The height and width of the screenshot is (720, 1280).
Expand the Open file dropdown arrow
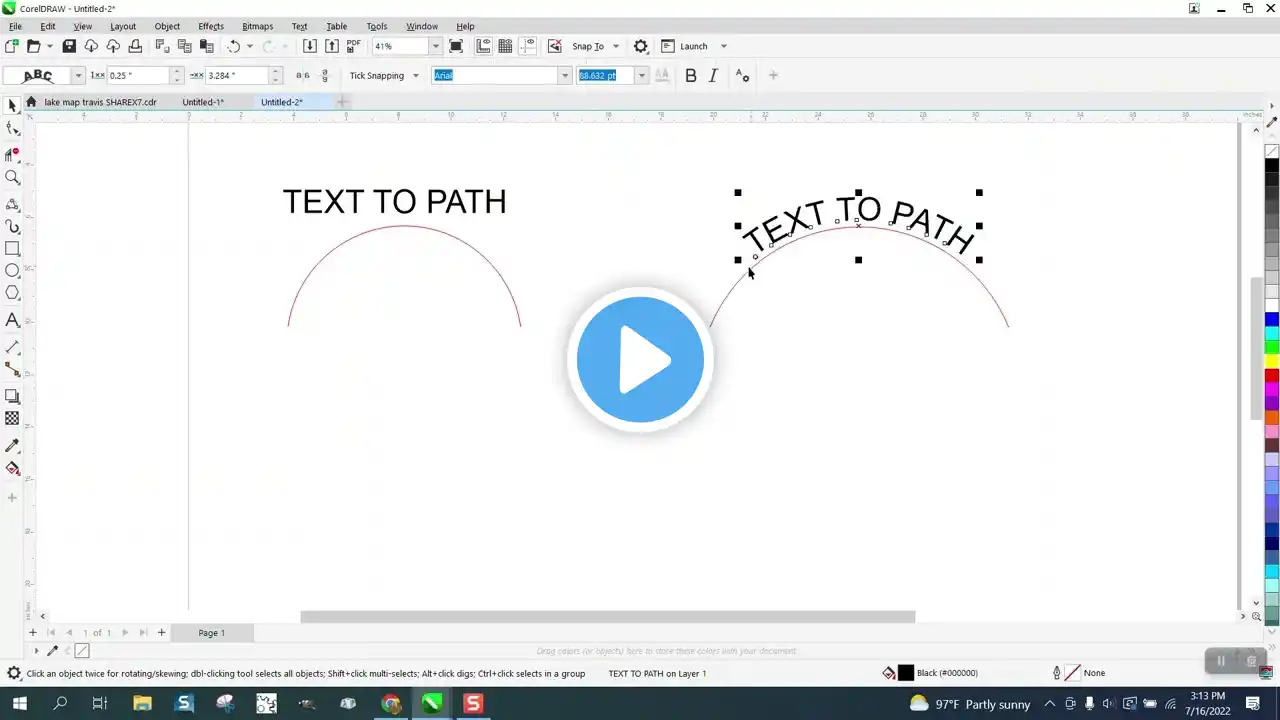(x=49, y=46)
